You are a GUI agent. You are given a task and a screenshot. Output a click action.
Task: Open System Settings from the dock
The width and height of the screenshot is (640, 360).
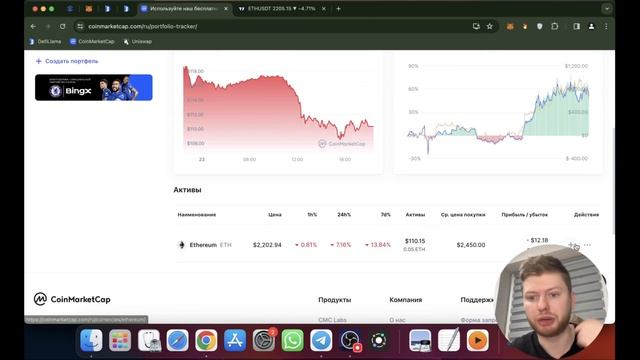pos(264,340)
